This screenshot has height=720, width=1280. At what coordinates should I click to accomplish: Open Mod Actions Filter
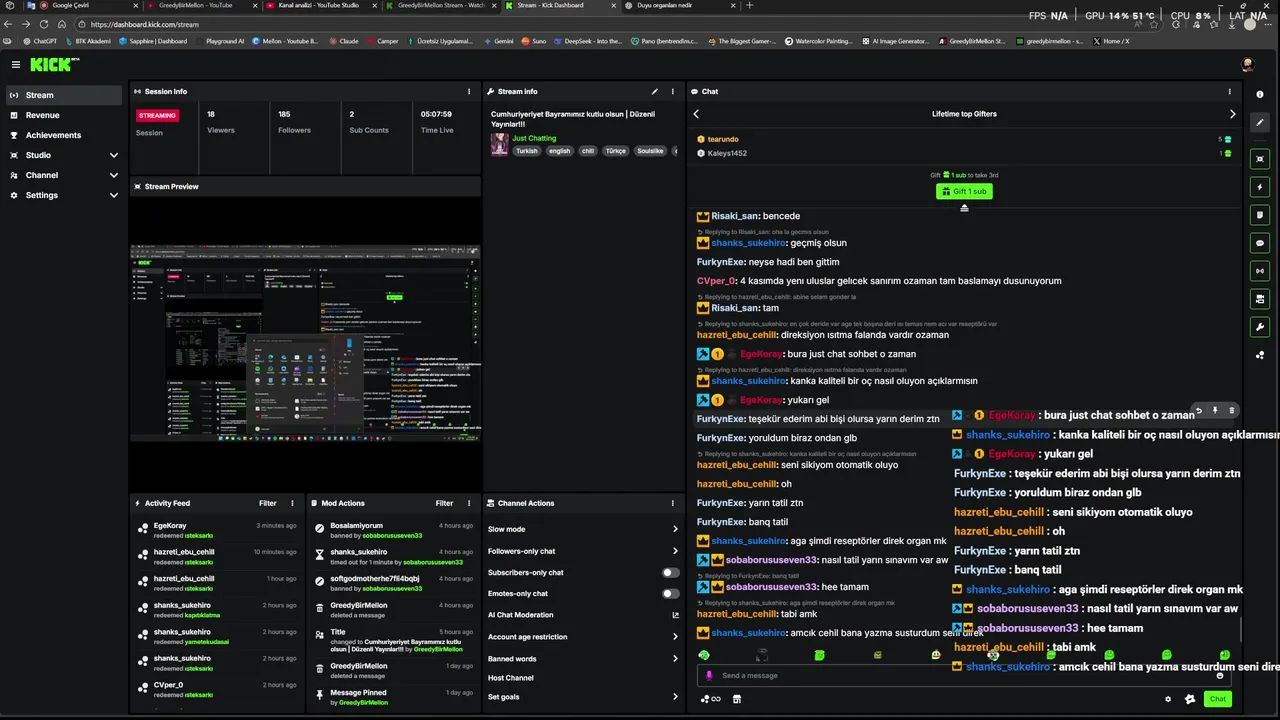click(444, 503)
